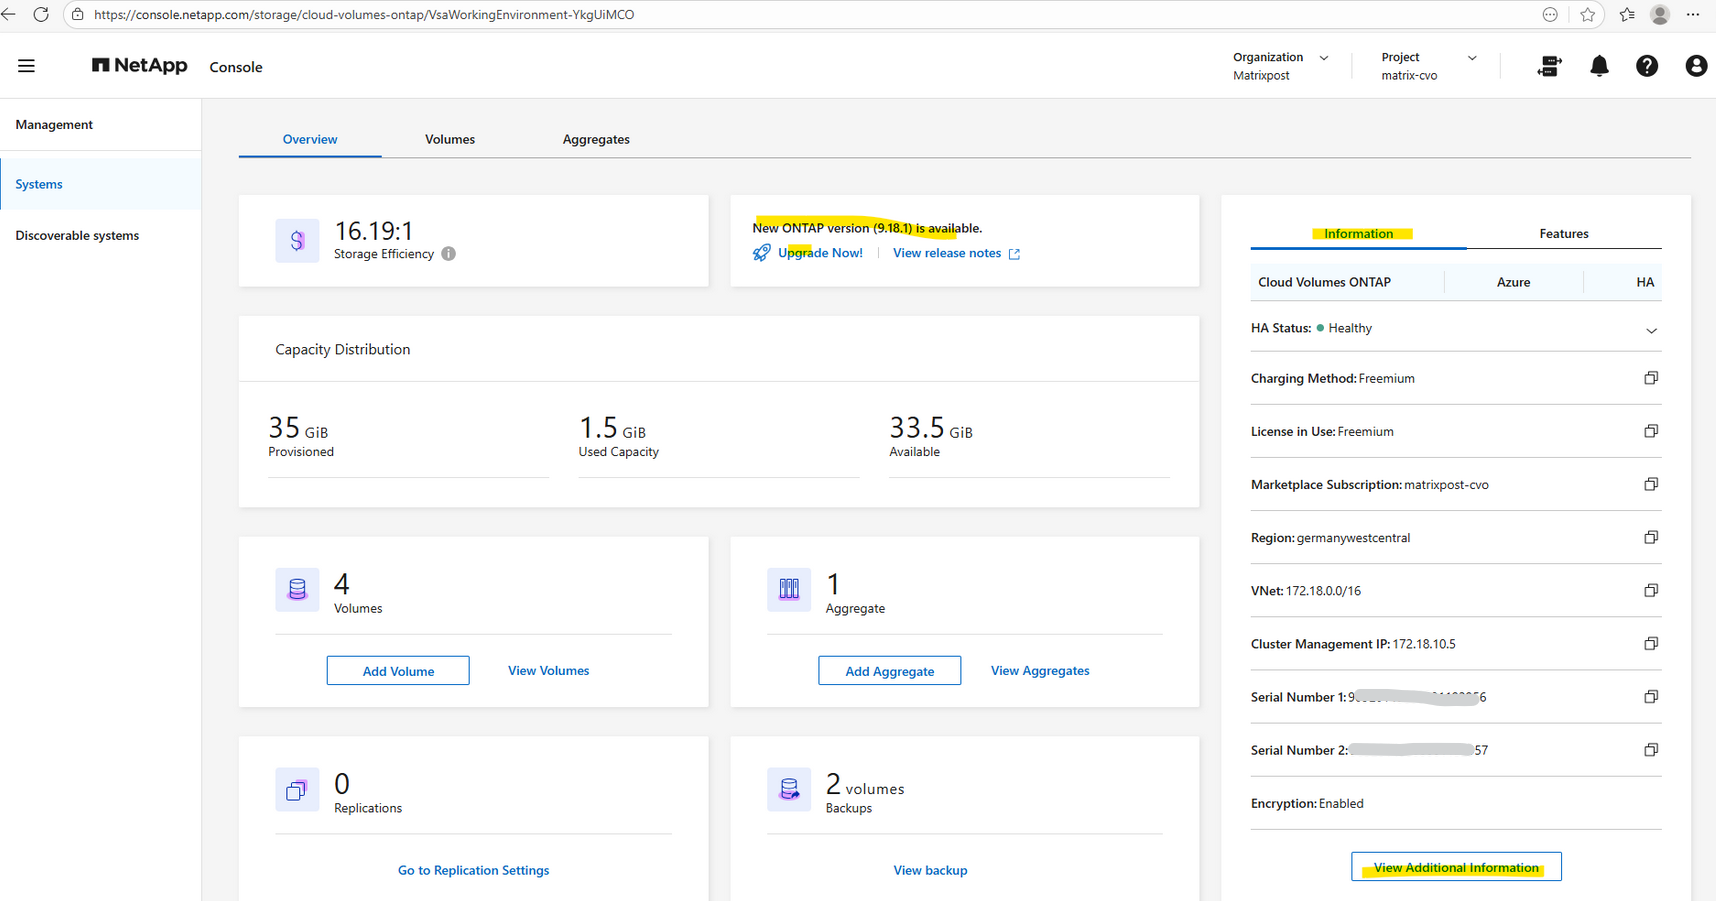
Task: Click the notifications bell icon
Action: [1599, 66]
